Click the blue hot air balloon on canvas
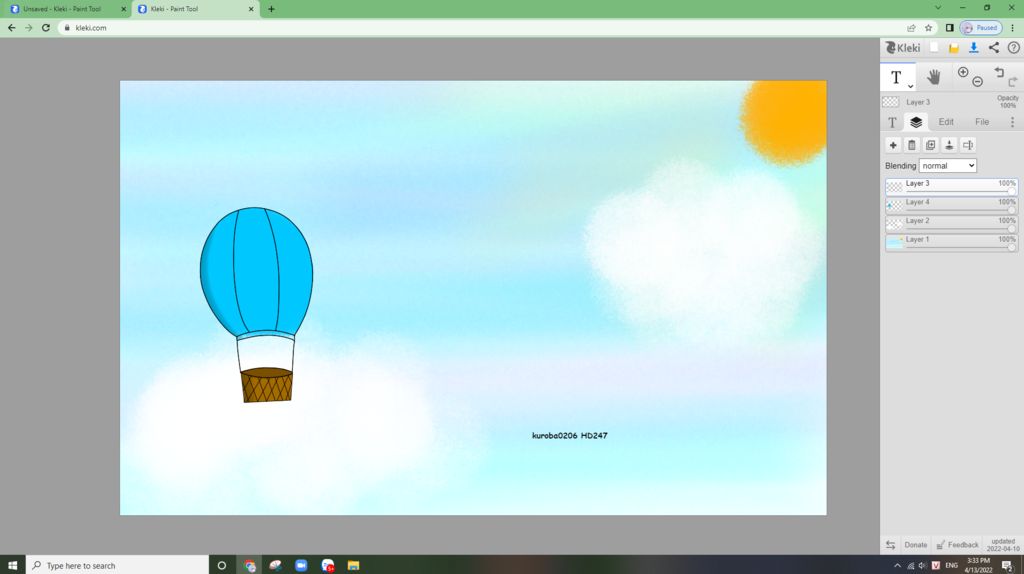Viewport: 1024px width, 574px height. (257, 304)
